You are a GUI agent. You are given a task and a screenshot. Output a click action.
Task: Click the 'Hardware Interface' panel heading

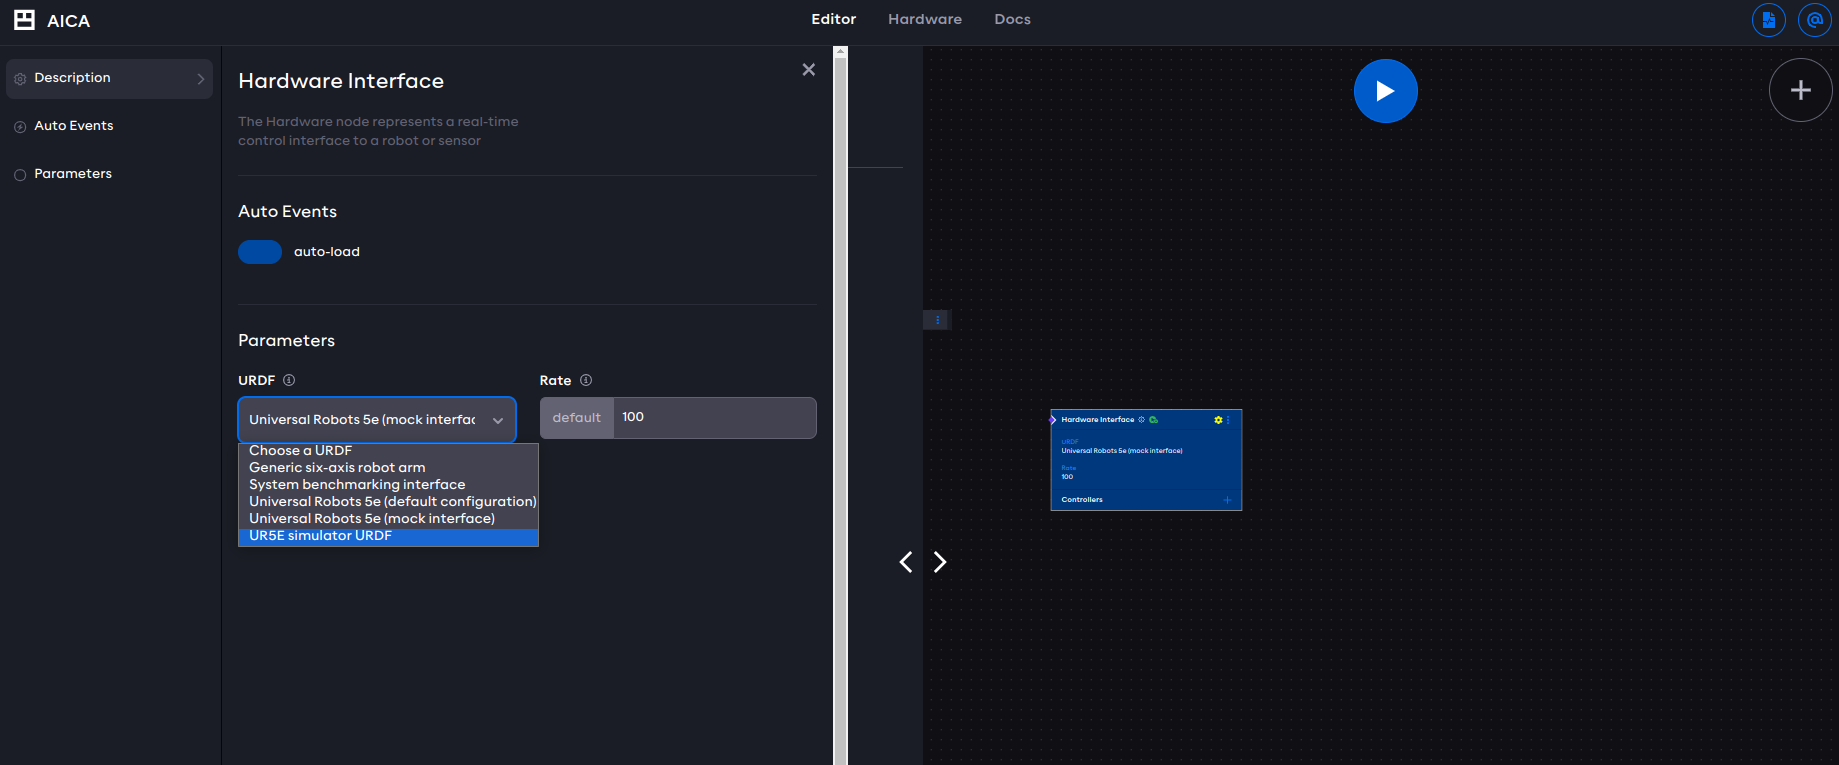[x=341, y=81]
